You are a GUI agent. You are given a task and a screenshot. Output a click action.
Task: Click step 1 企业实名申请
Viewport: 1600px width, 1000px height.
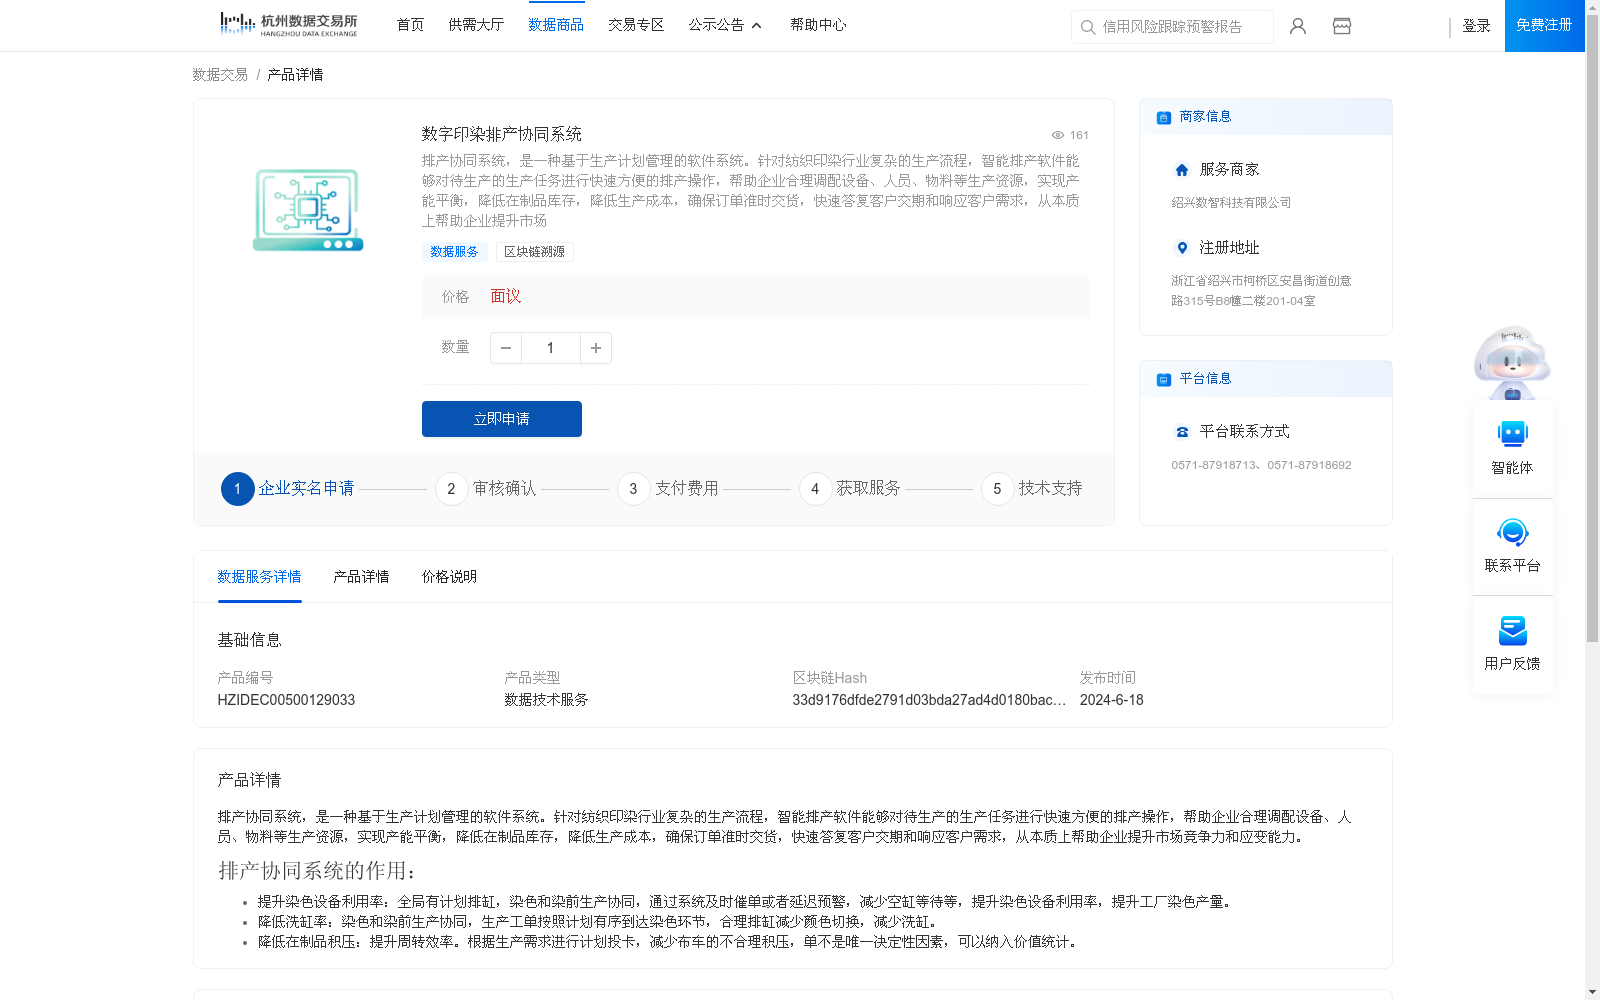pos(288,488)
